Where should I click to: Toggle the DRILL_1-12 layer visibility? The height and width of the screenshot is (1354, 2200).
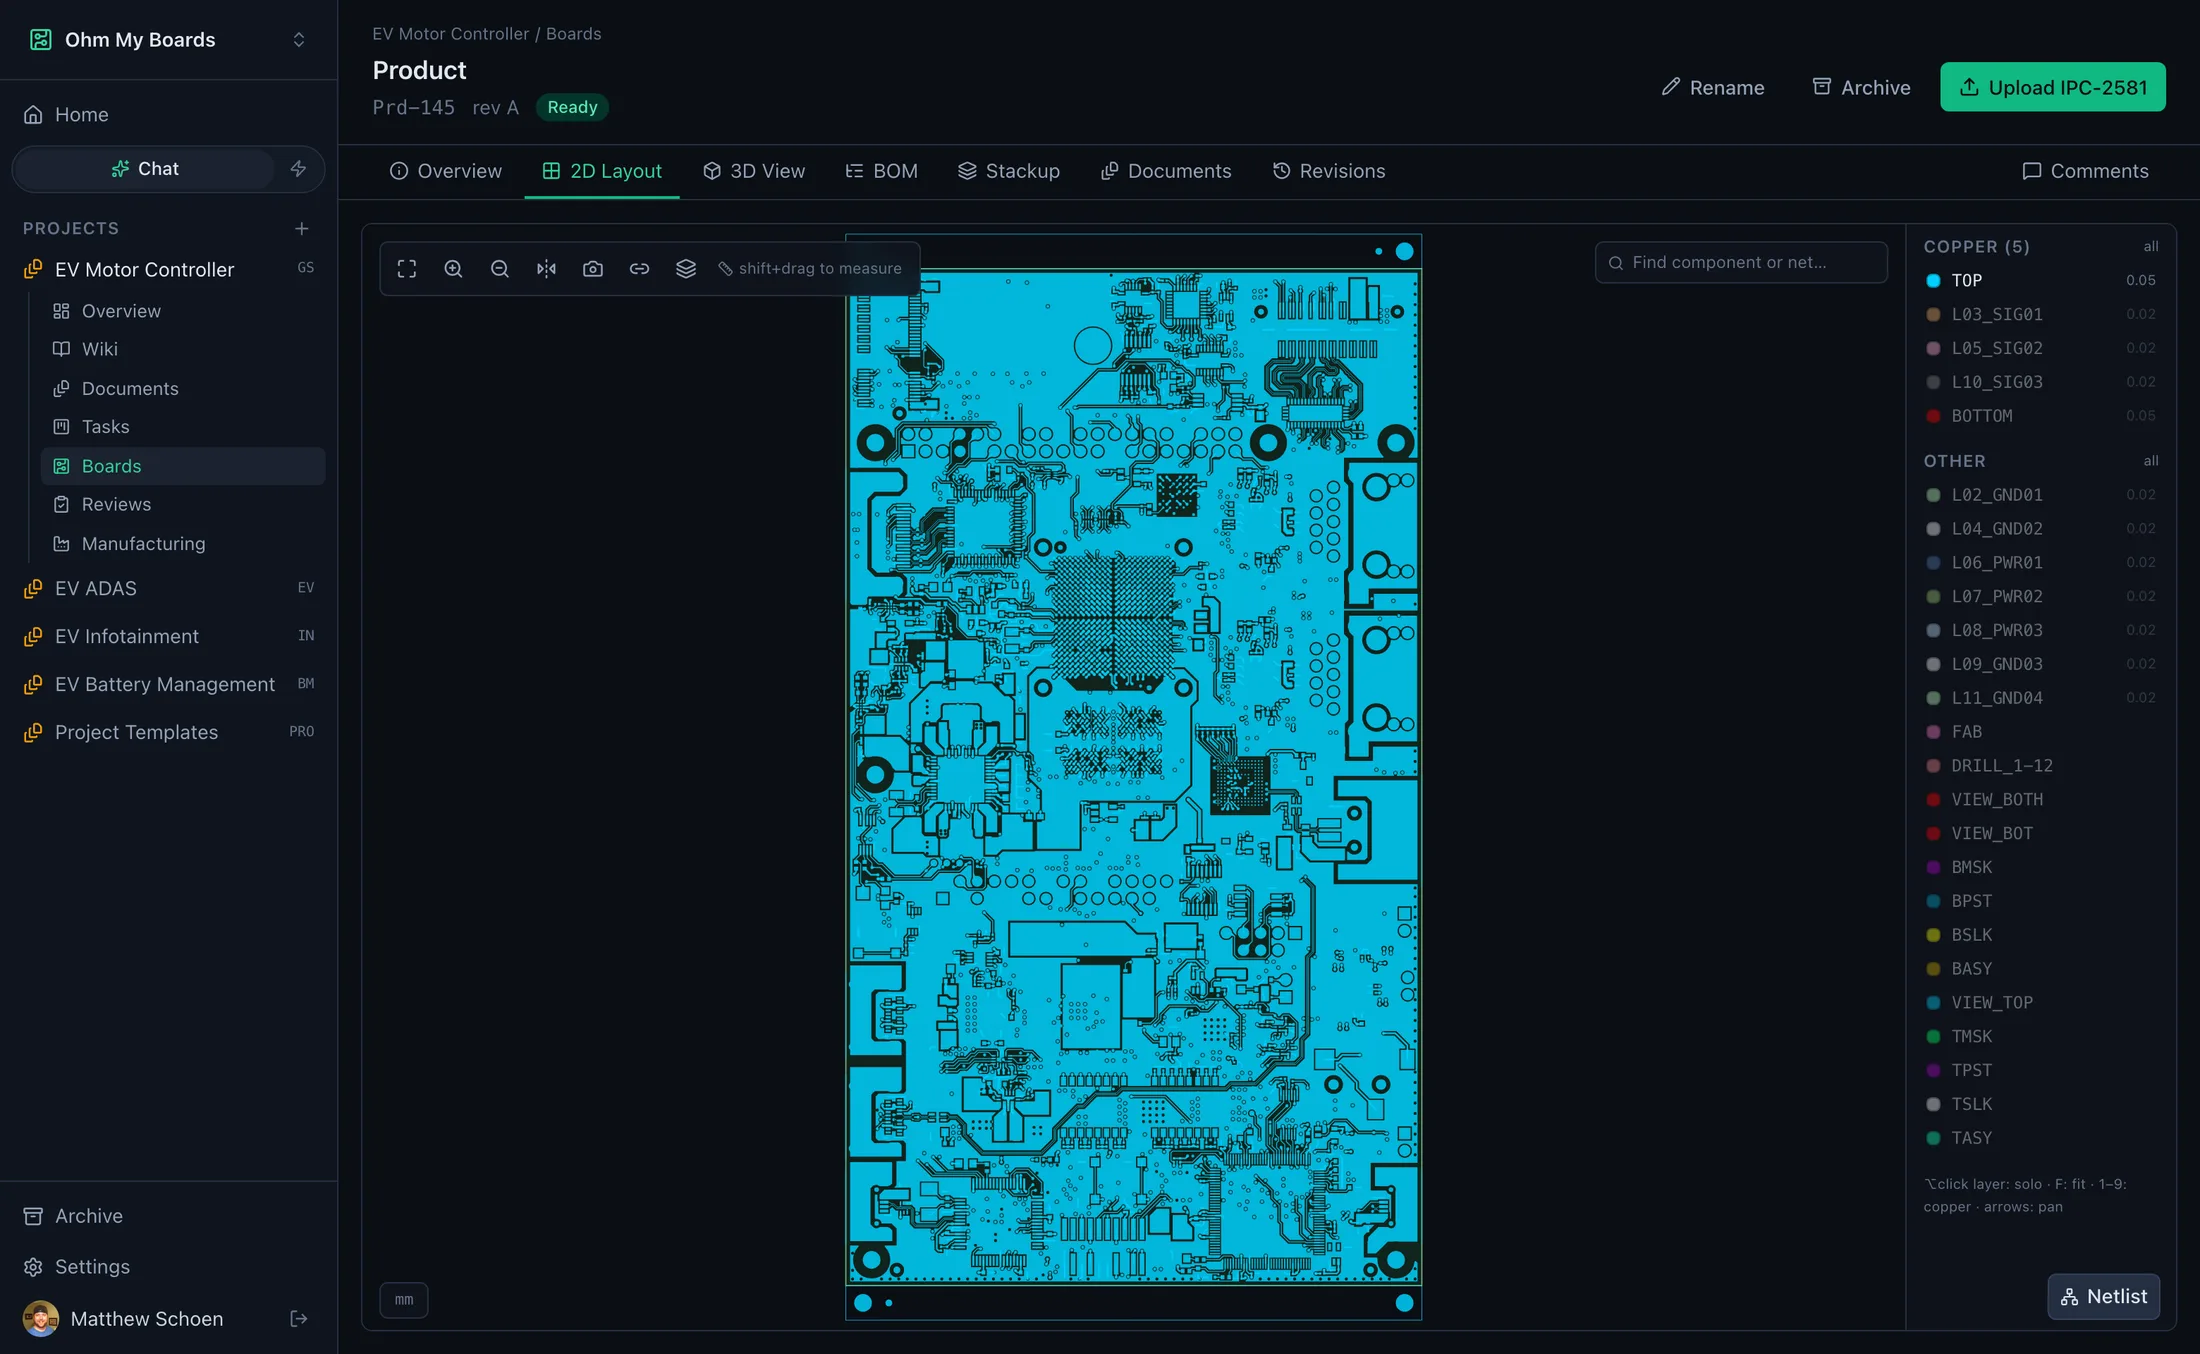pos(2040,766)
